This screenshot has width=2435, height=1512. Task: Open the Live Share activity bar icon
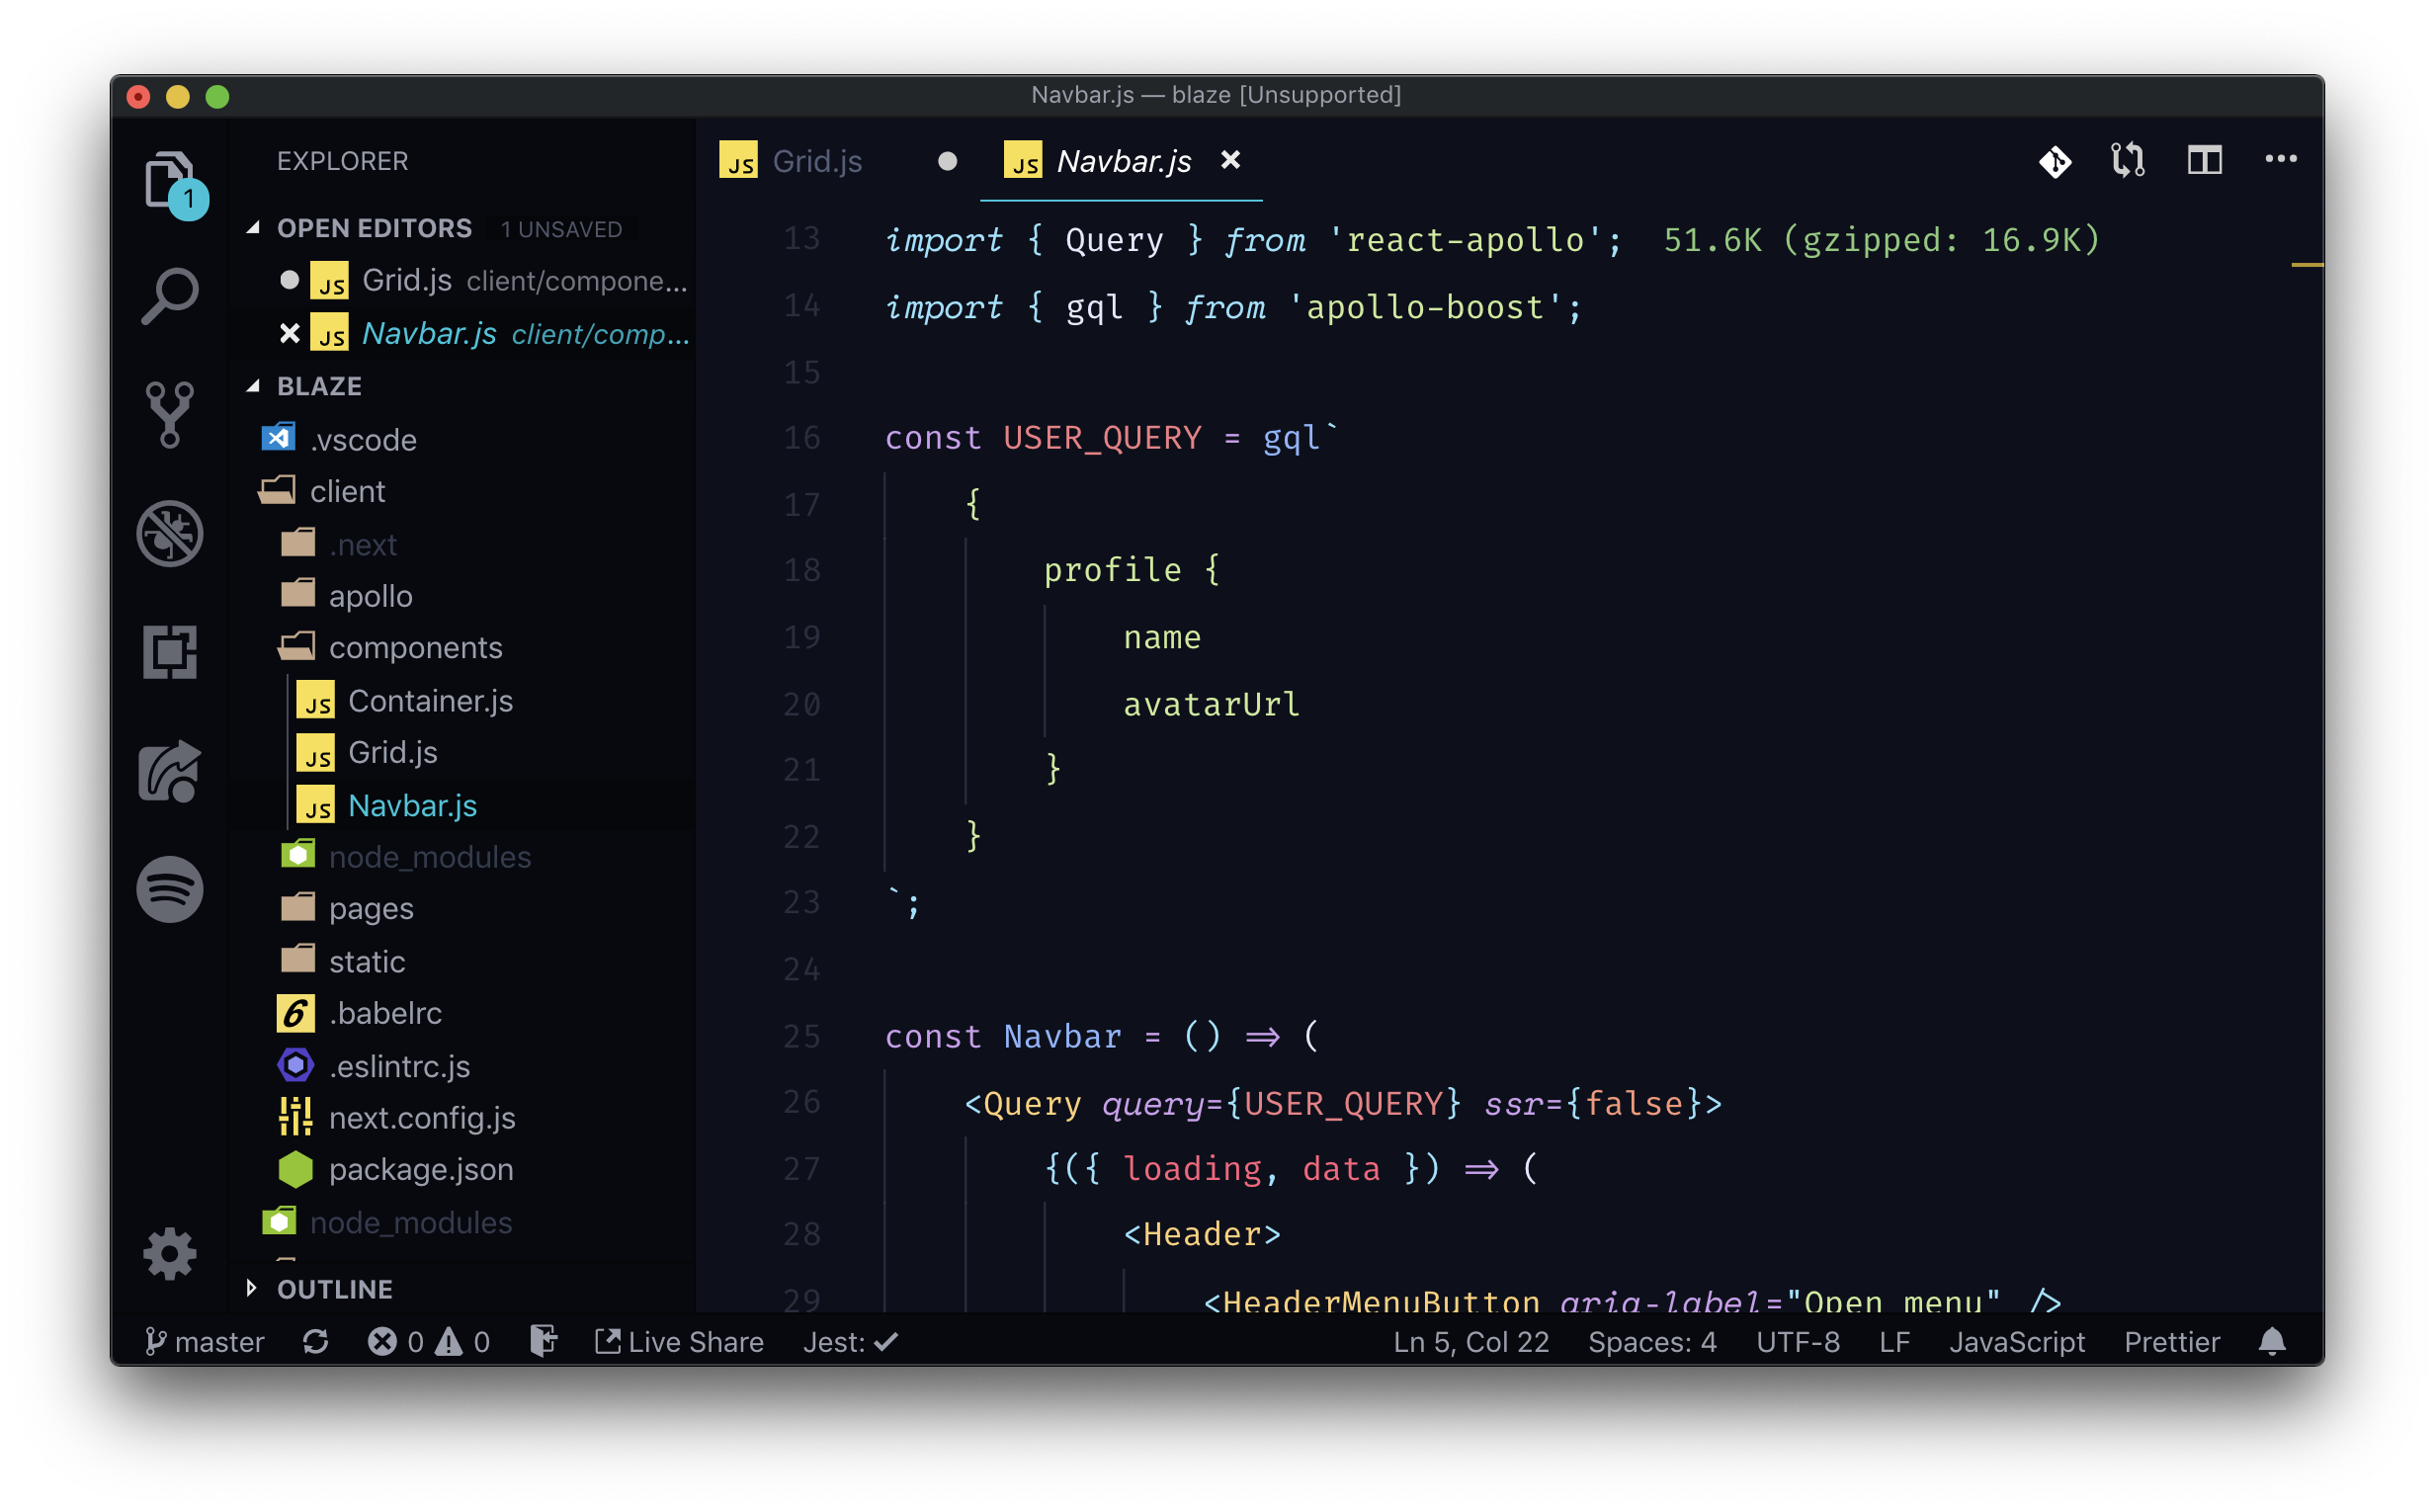pyautogui.click(x=170, y=771)
